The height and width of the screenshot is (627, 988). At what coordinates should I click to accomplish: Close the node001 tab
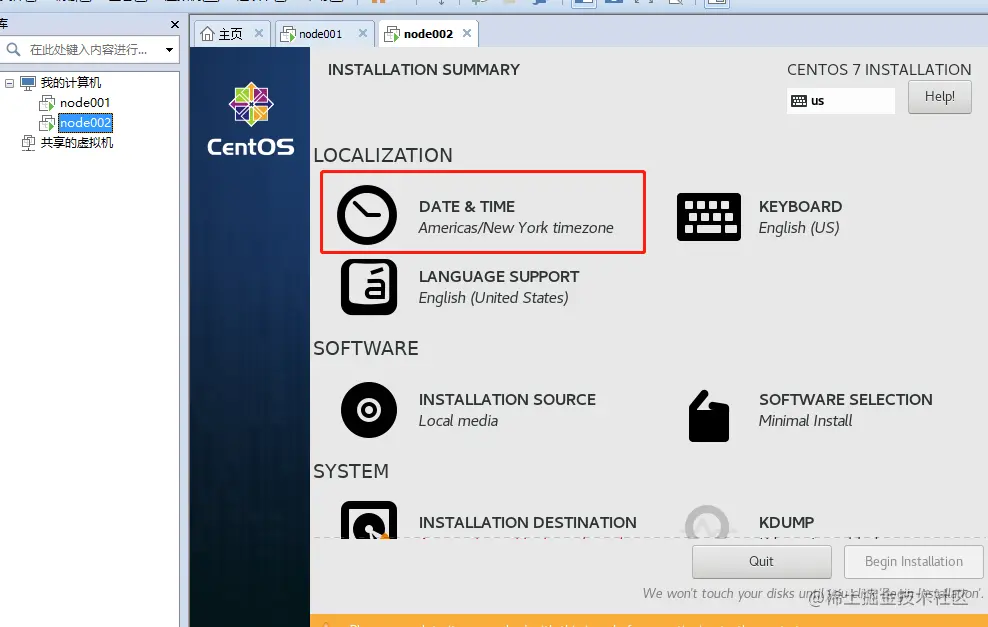pos(363,33)
